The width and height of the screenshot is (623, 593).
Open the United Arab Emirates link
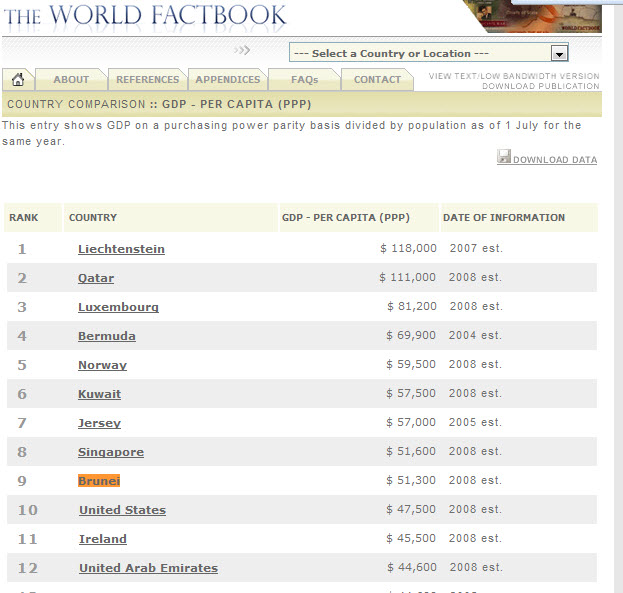pos(148,568)
